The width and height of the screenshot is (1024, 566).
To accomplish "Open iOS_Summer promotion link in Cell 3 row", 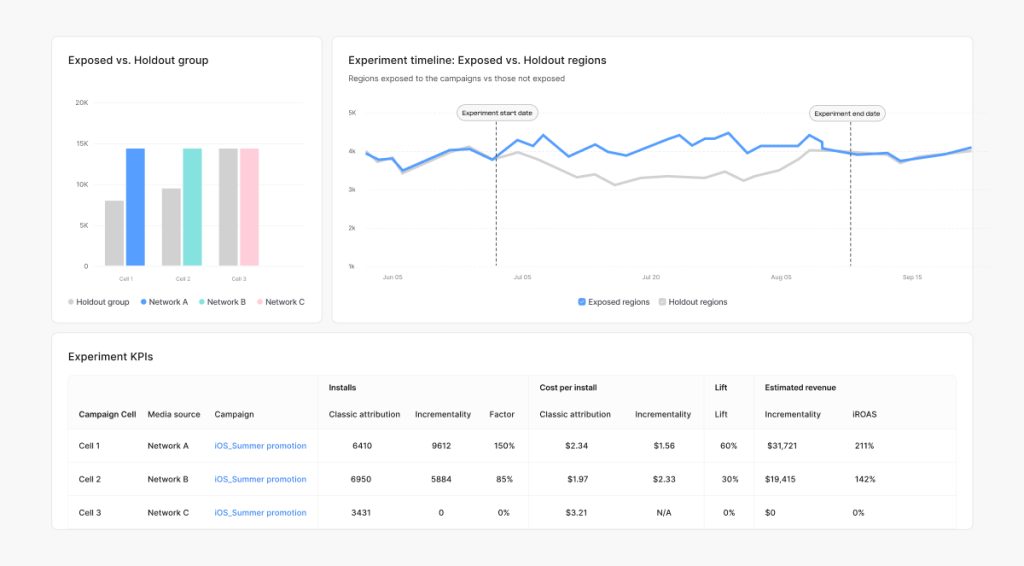I will [x=260, y=513].
